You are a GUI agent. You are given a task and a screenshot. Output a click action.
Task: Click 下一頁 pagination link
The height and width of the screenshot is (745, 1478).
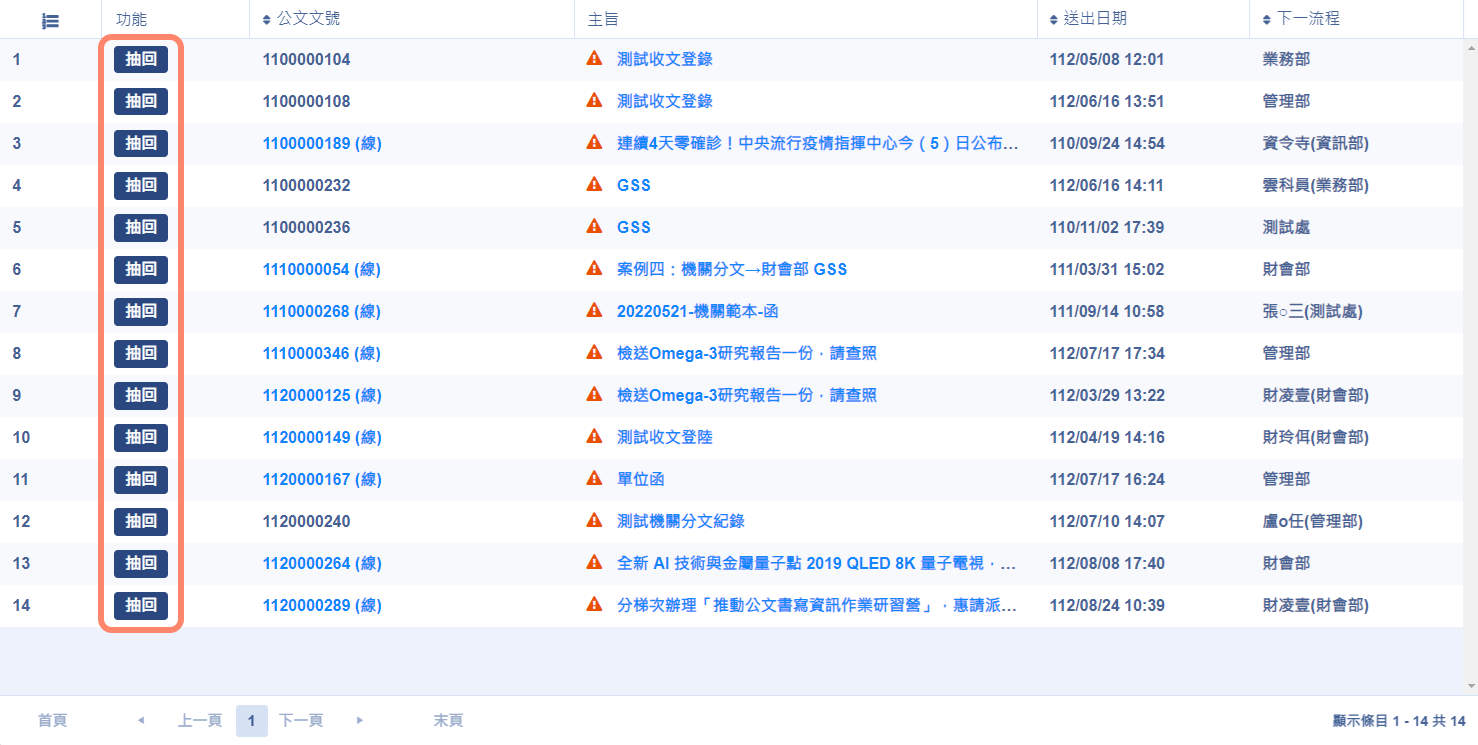(301, 720)
